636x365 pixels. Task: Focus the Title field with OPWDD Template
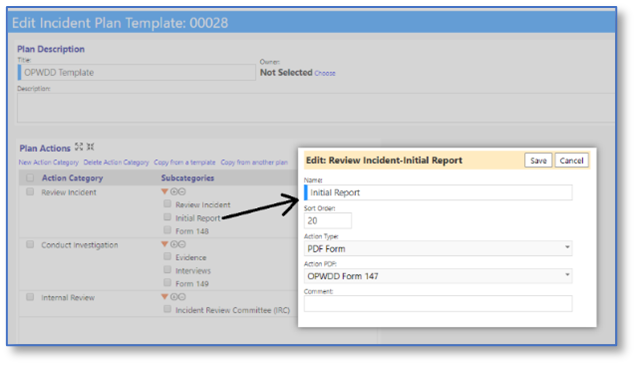click(137, 73)
